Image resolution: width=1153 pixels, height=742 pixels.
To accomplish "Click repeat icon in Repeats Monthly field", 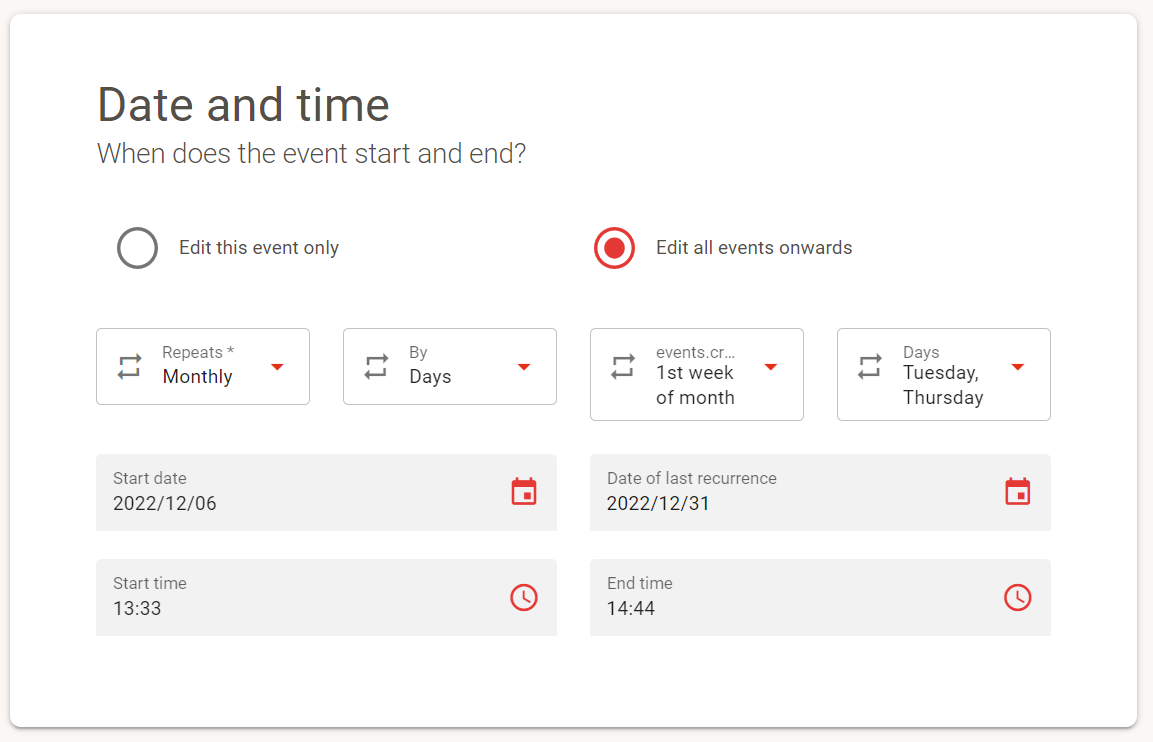I will [x=129, y=366].
